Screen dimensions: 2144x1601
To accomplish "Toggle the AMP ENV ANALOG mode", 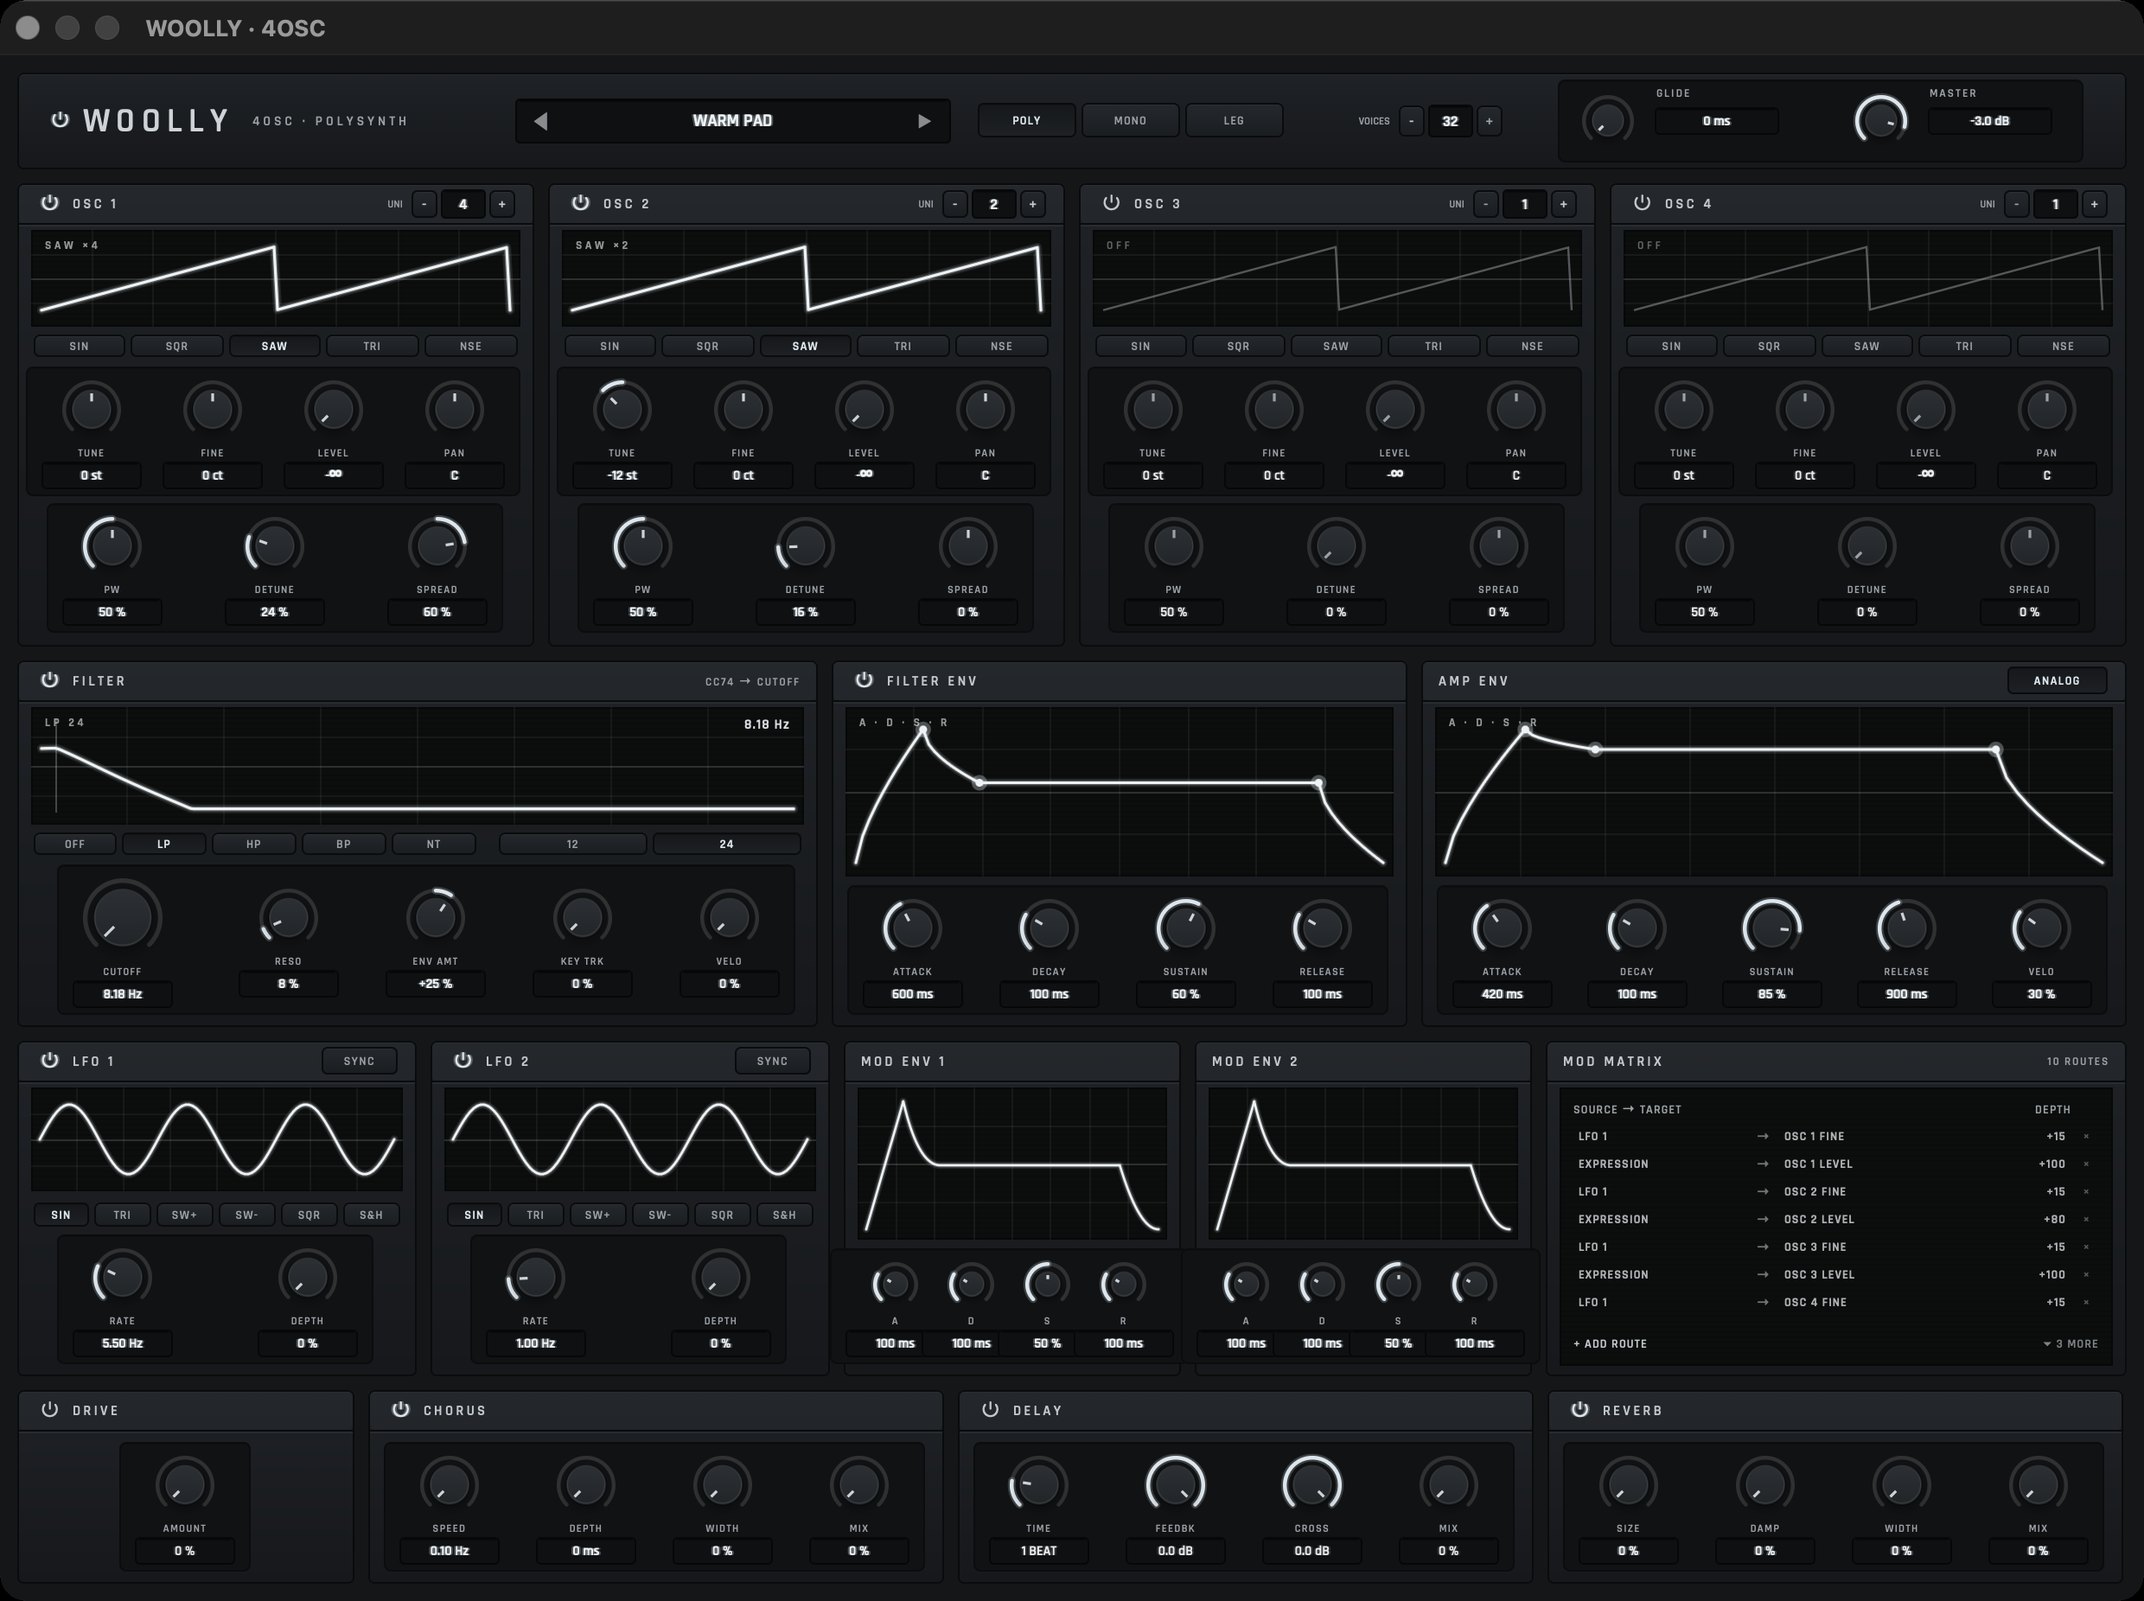I will 2056,681.
